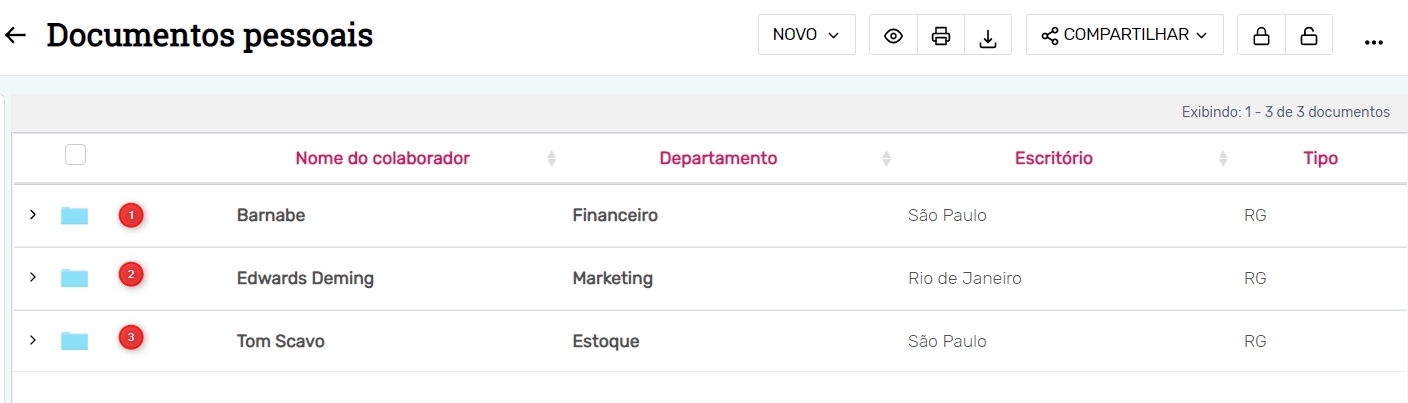
Task: Open the Edwards Deming document name
Action: pos(305,279)
